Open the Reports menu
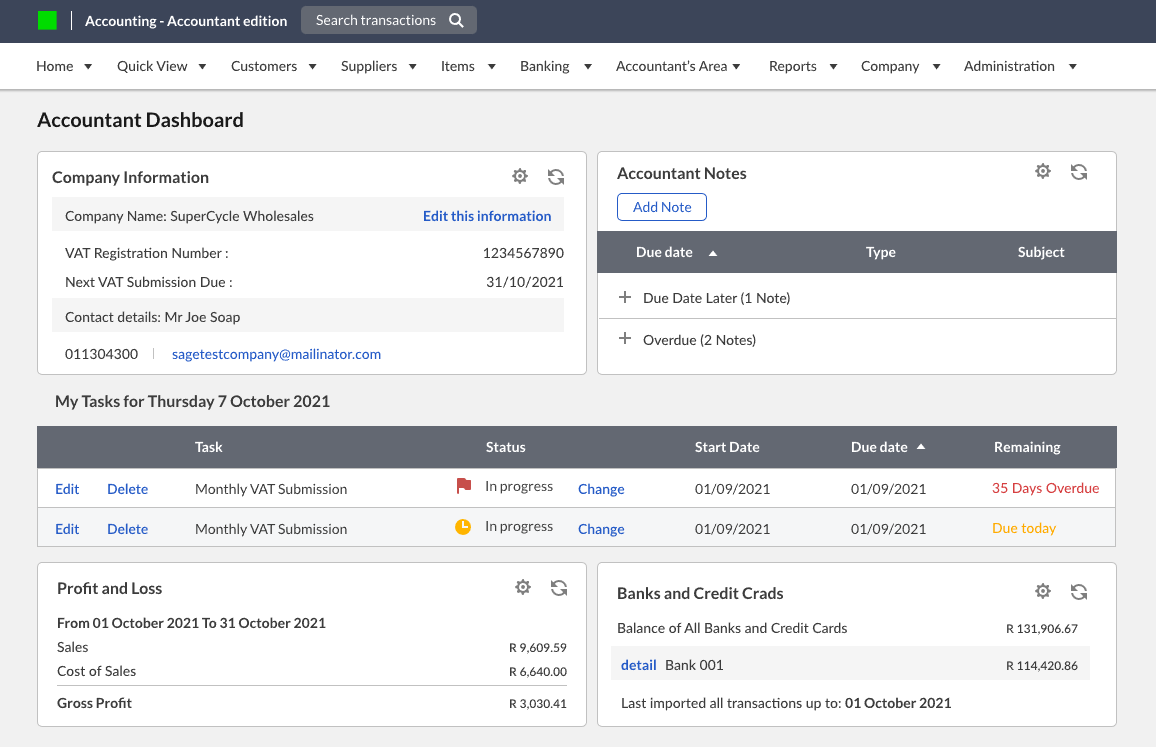This screenshot has width=1156, height=747. point(793,66)
